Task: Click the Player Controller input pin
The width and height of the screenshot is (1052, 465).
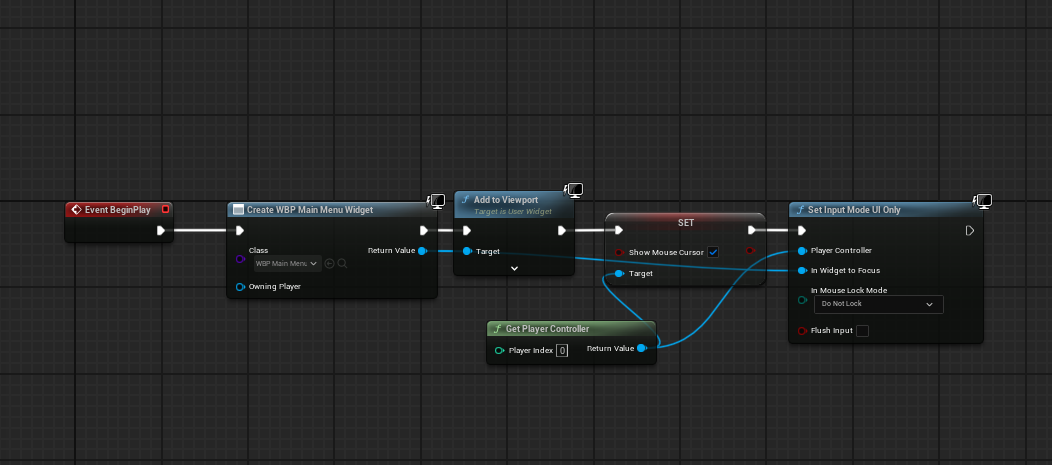Action: (802, 251)
